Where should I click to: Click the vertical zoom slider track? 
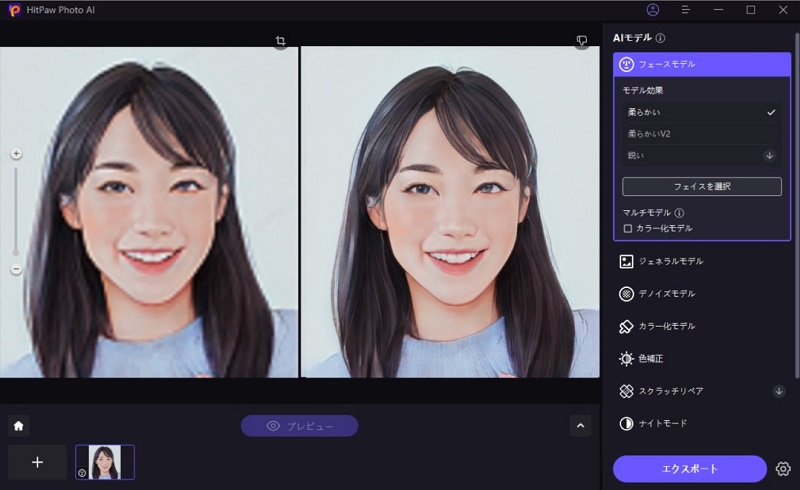pyautogui.click(x=16, y=210)
